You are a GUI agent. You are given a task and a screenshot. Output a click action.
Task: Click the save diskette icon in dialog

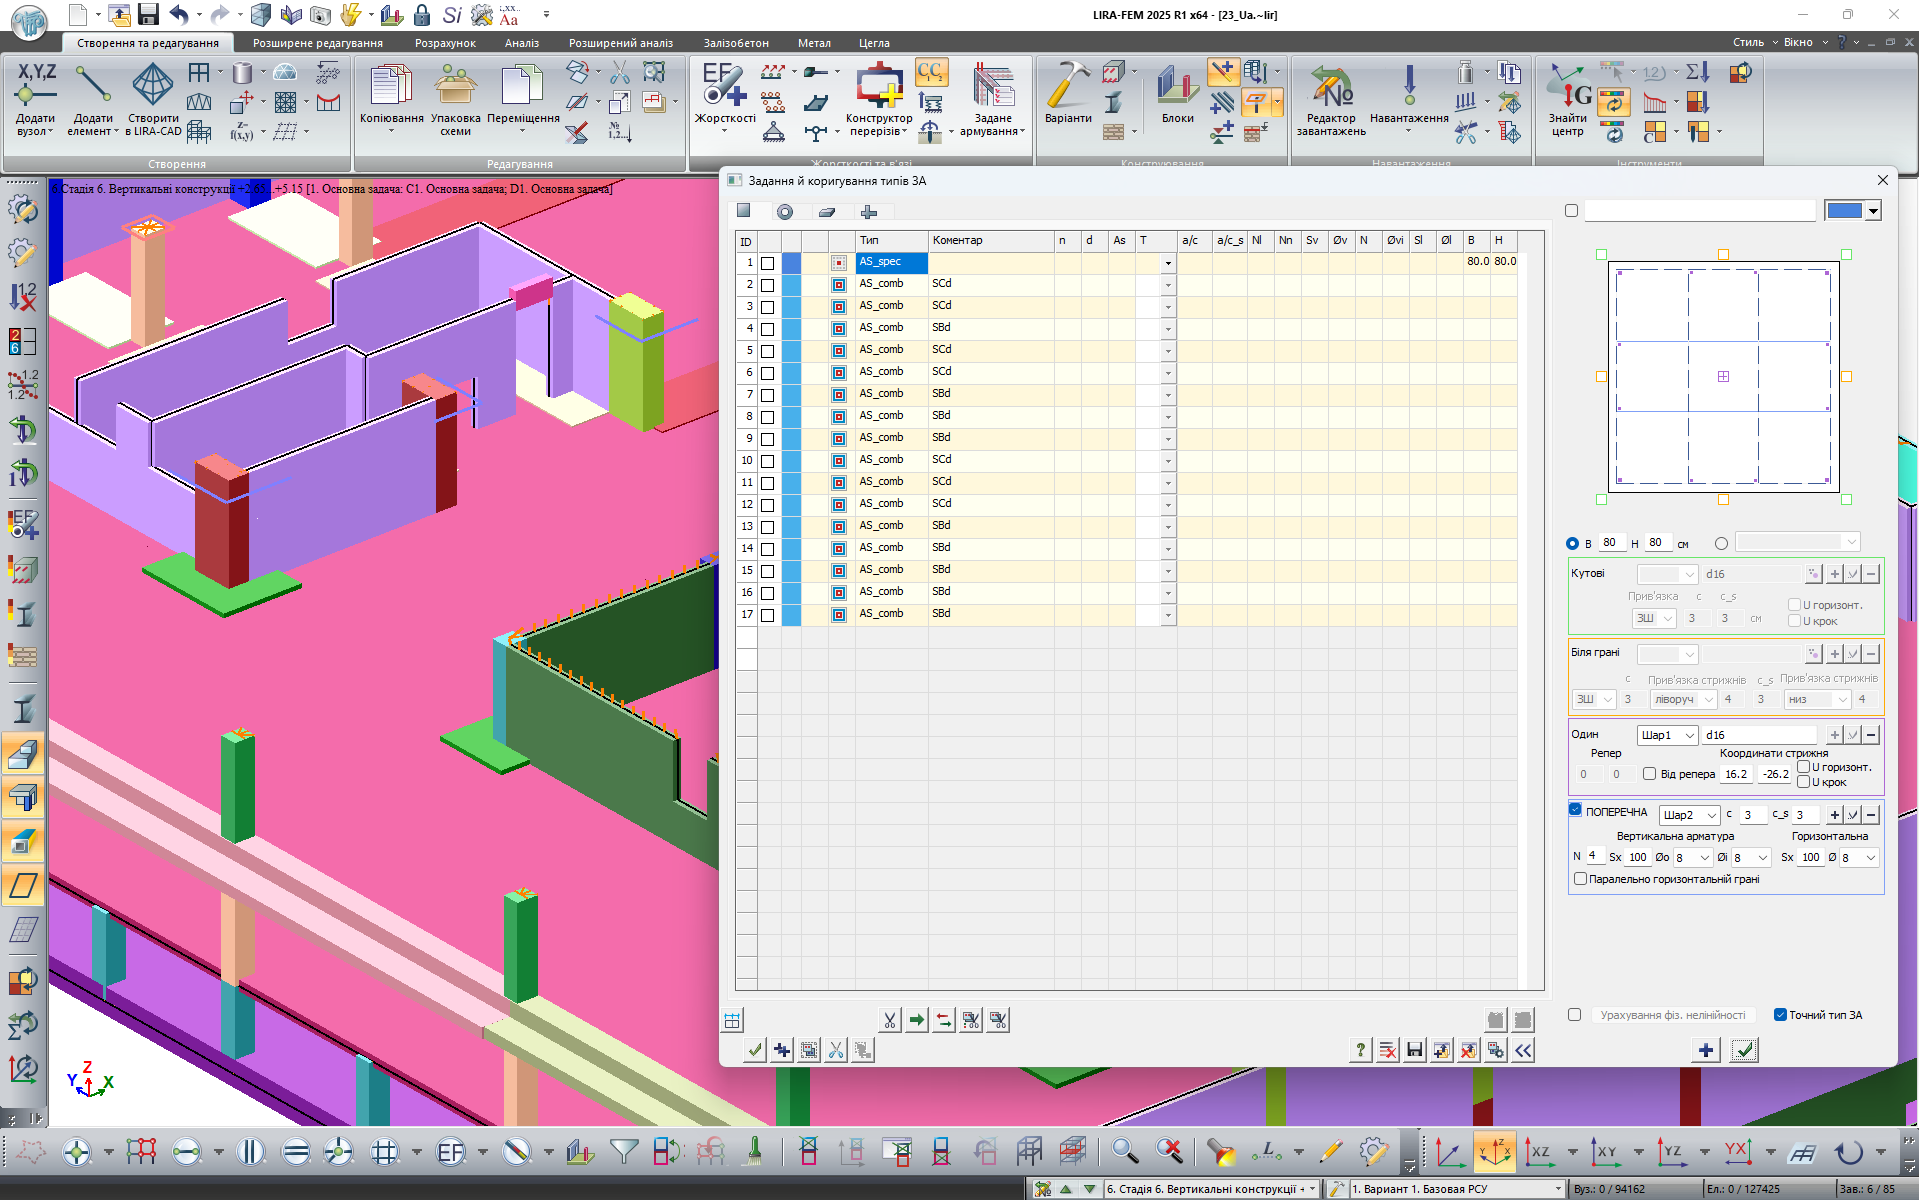click(x=1414, y=1050)
